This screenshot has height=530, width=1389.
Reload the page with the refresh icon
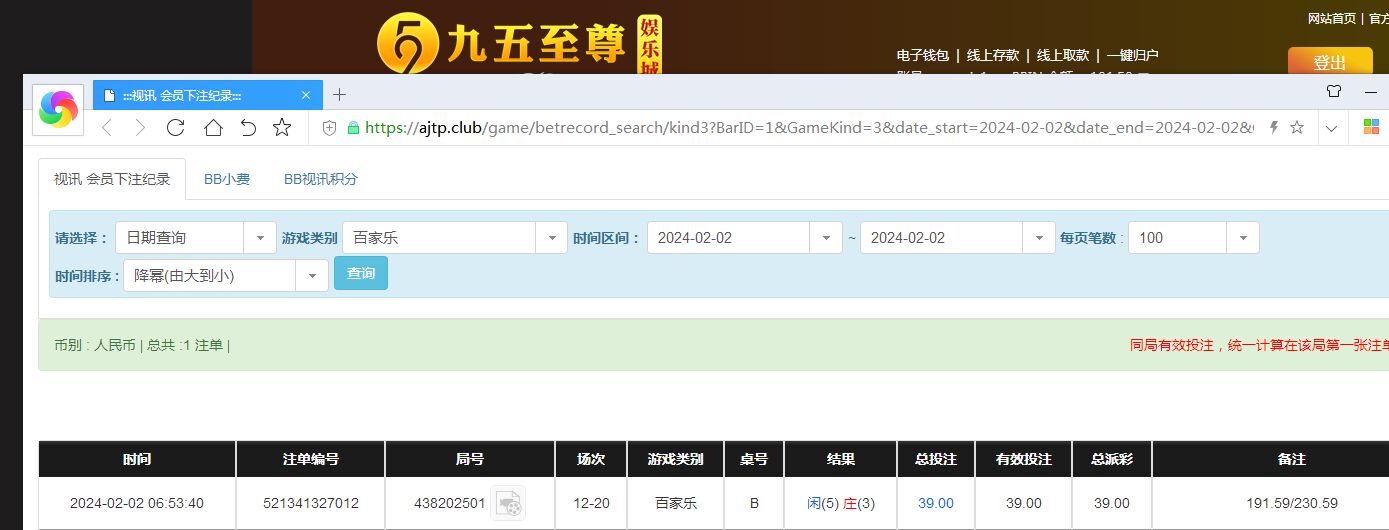coord(175,127)
